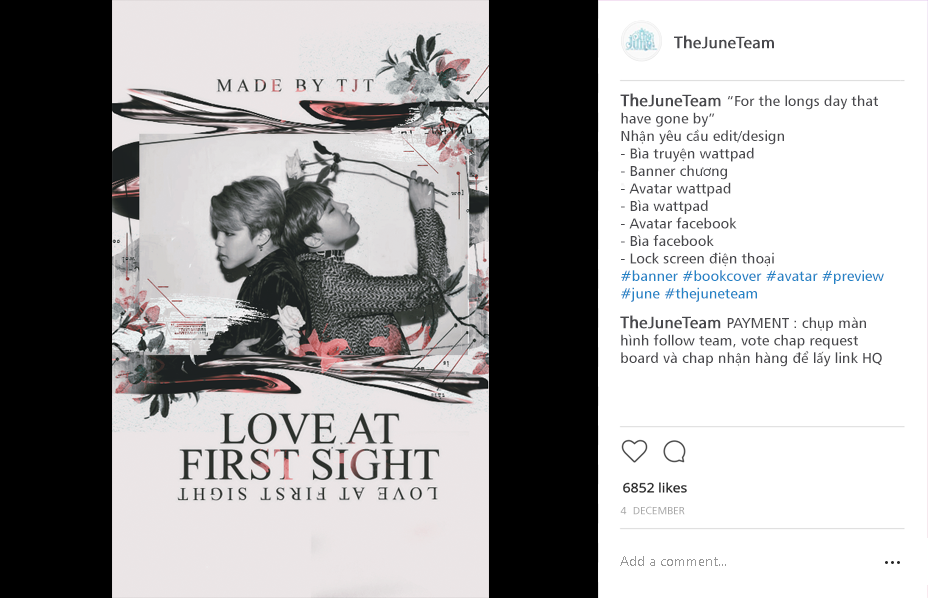Open TheJuneTeam profile avatar

point(641,41)
